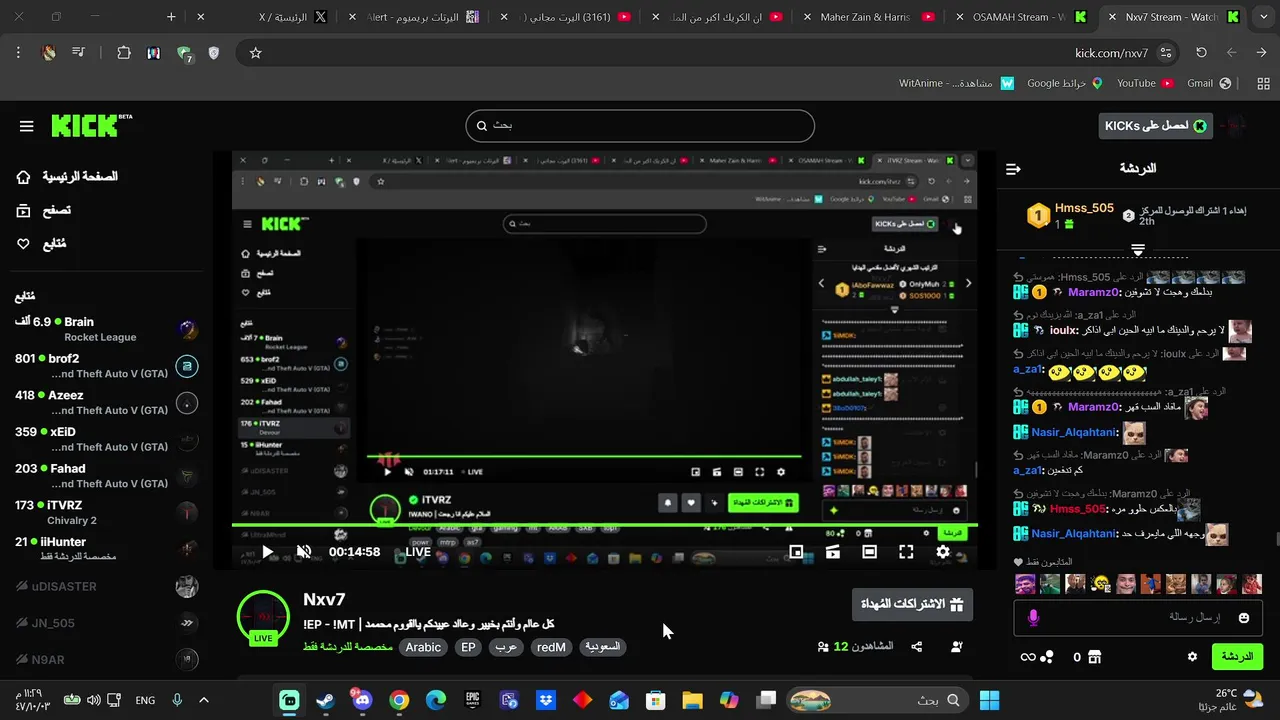Image resolution: width=1280 pixels, height=720 pixels.
Task: Open video player settings gear
Action: click(x=943, y=552)
